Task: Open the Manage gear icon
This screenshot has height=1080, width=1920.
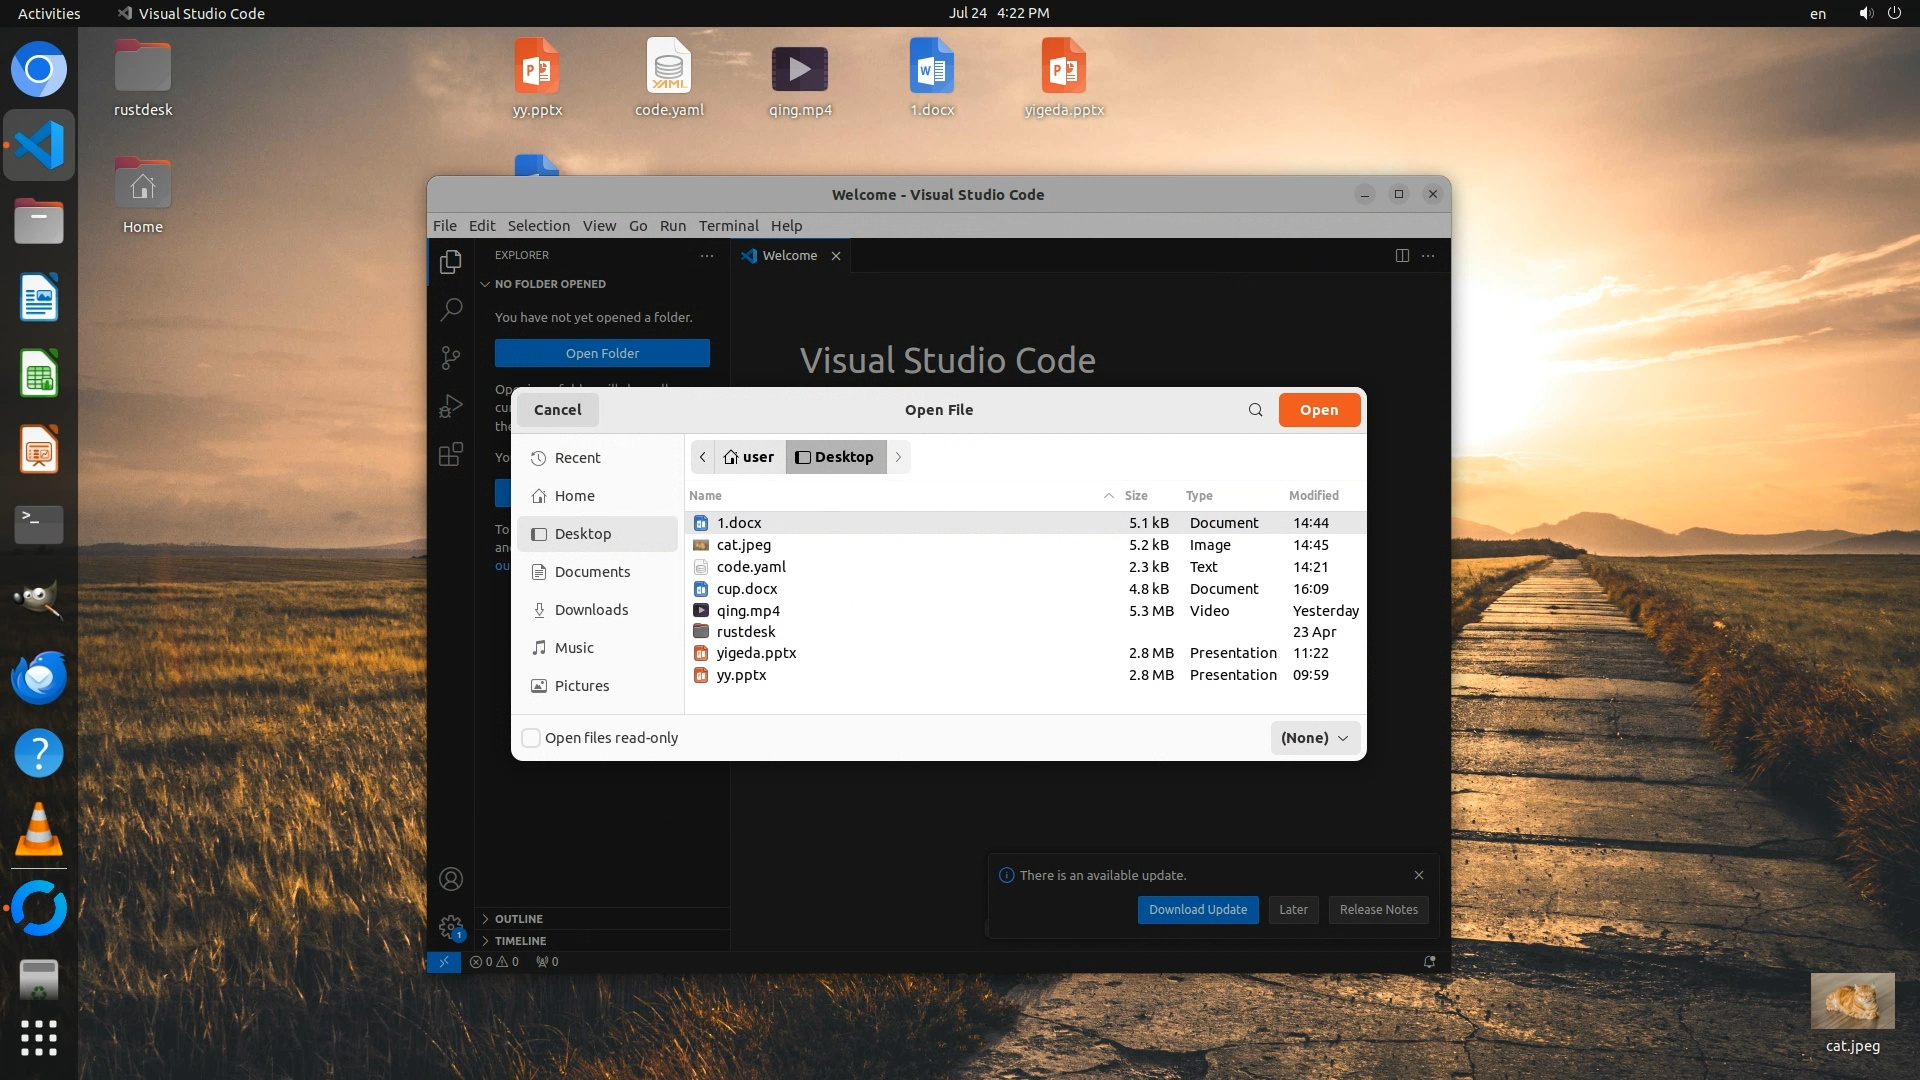Action: [451, 926]
